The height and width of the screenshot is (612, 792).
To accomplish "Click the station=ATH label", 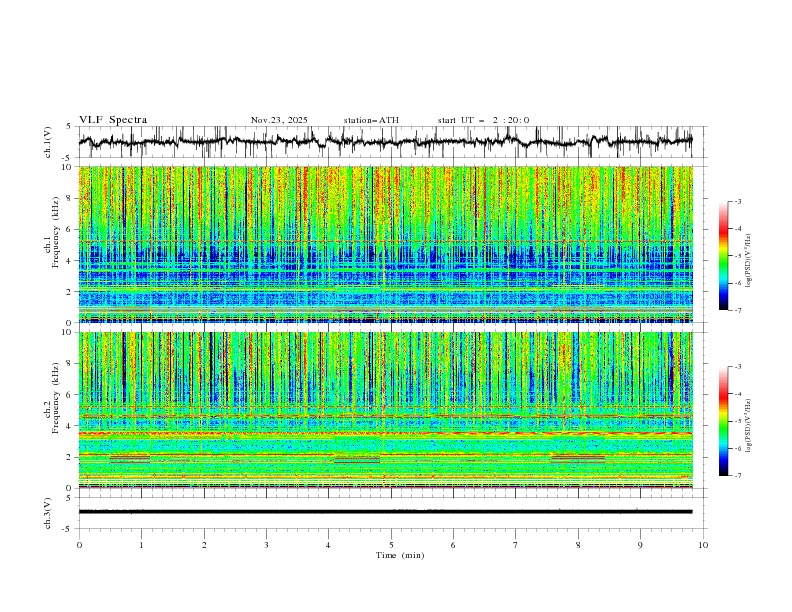I will point(371,120).
